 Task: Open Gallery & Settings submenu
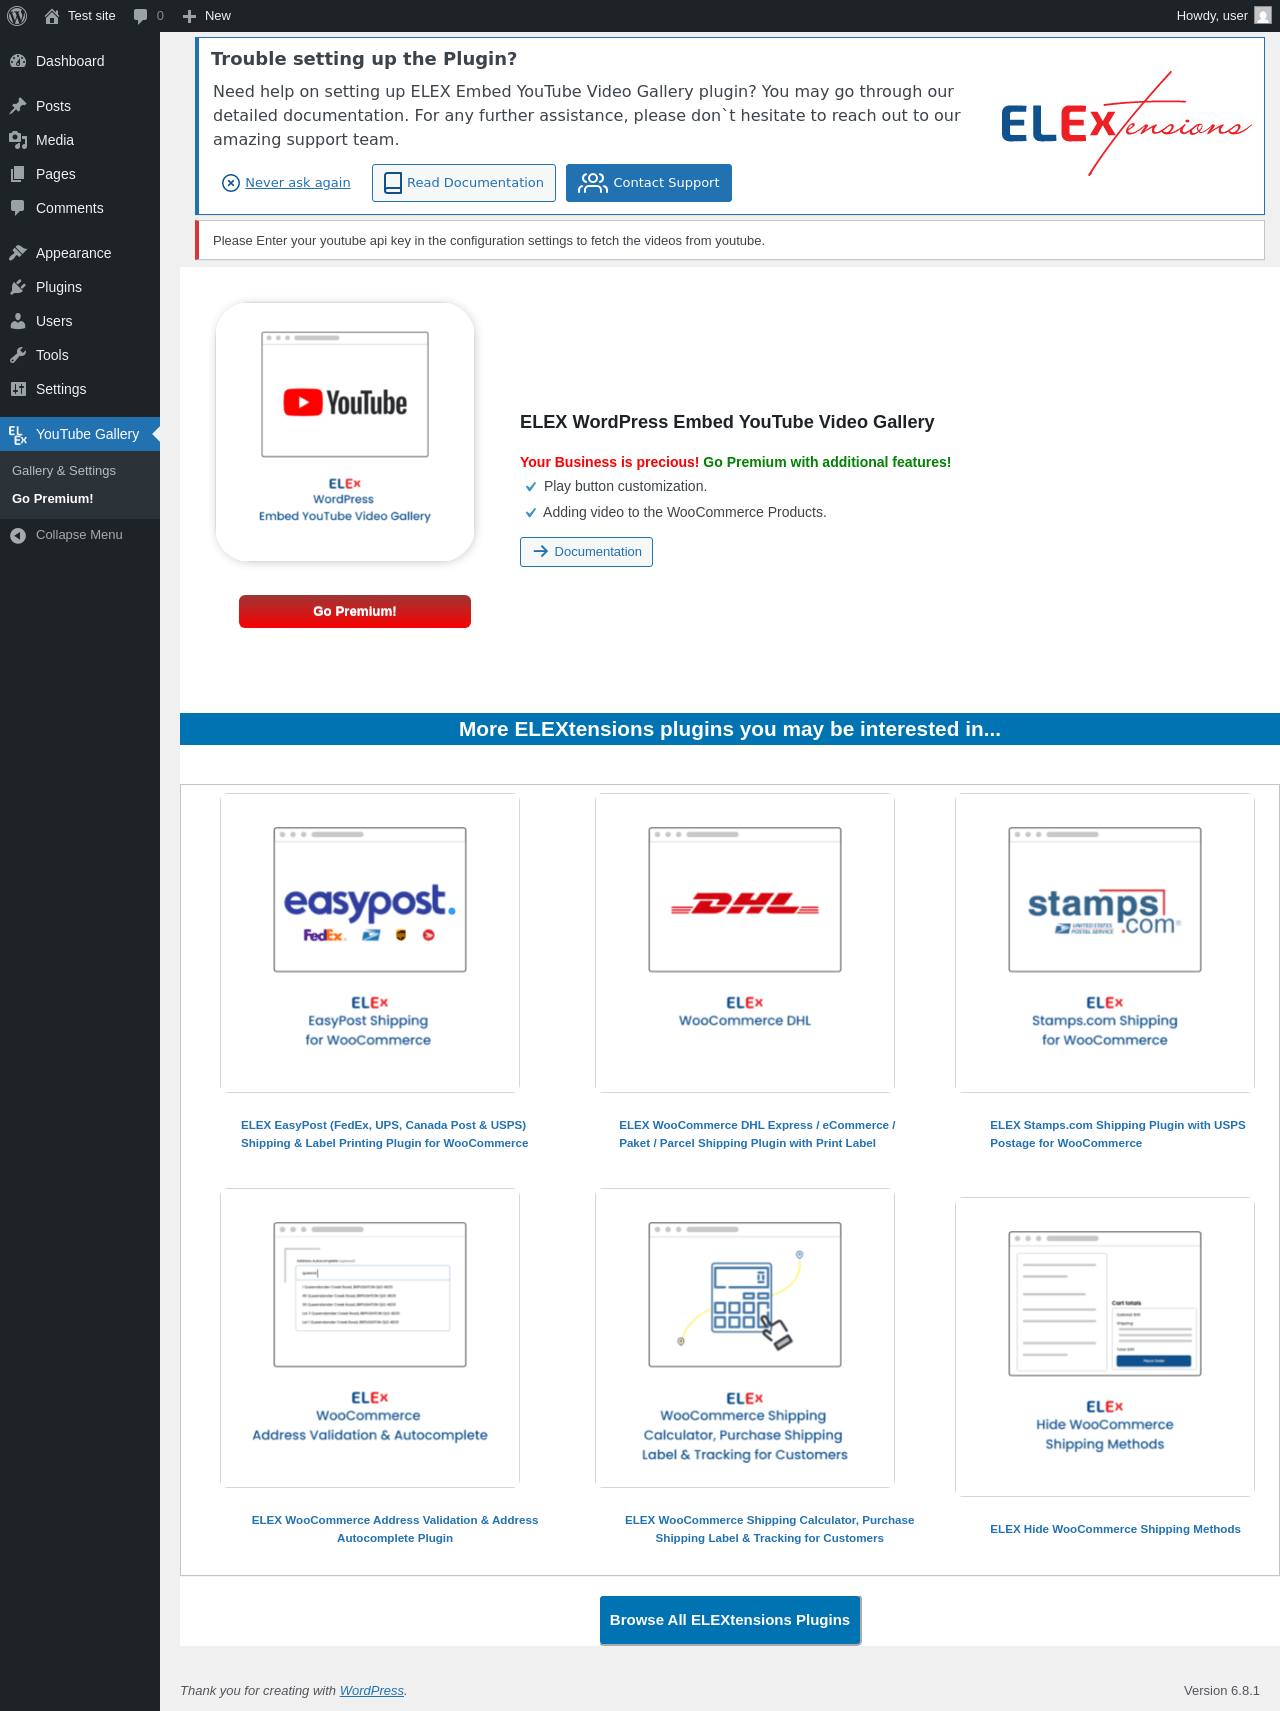click(64, 471)
